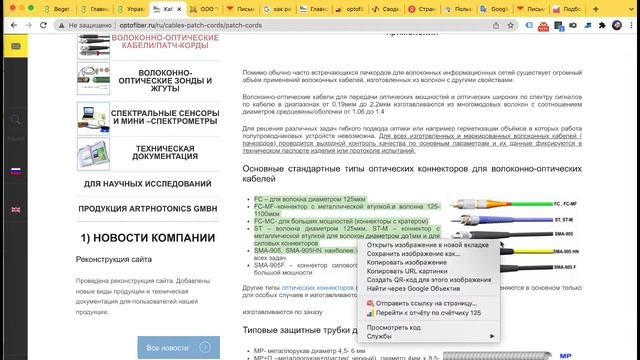The image size is (640, 360).
Task: Switch to the ООО tab
Action: click(x=204, y=9)
